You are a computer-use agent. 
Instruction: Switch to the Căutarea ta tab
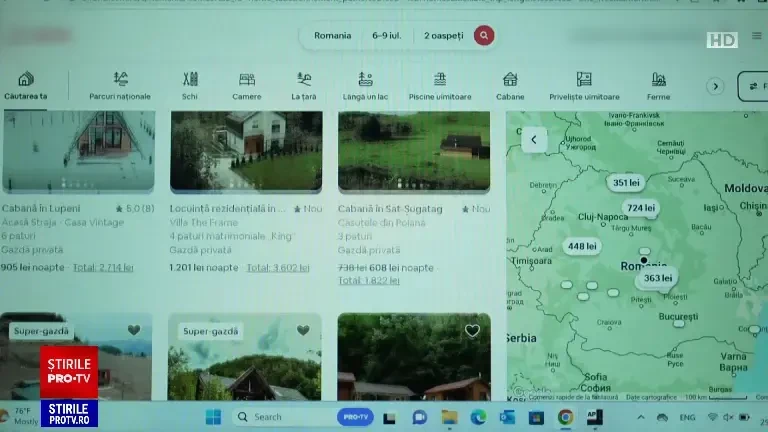click(26, 85)
